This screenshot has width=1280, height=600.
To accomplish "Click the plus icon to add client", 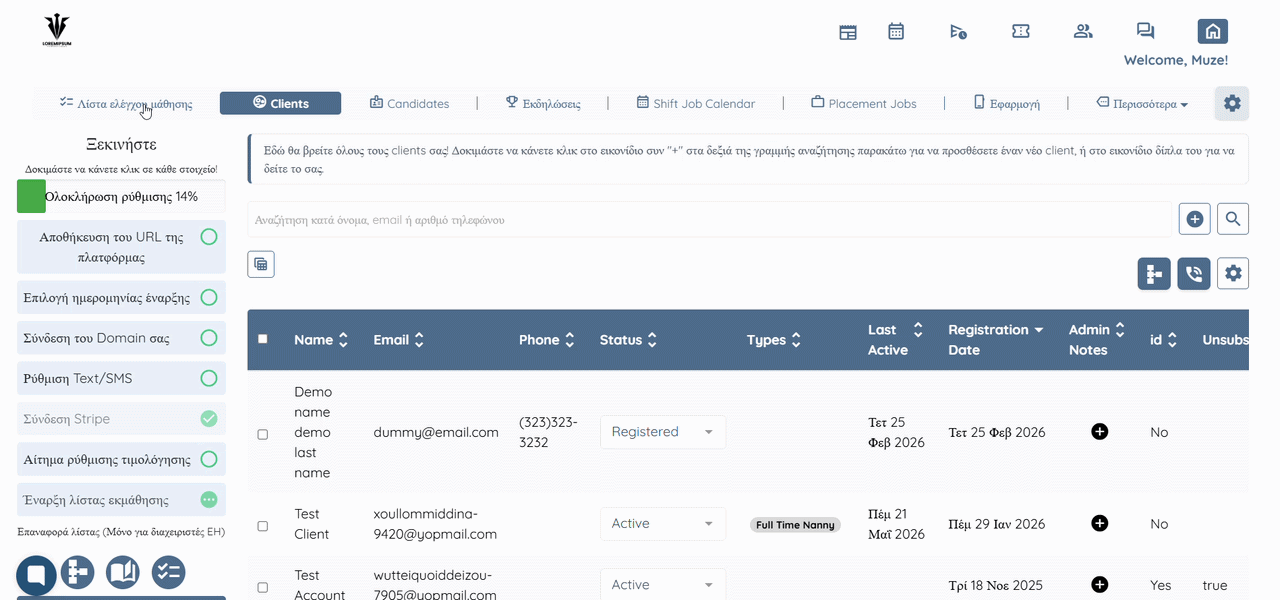I will pos(1195,219).
